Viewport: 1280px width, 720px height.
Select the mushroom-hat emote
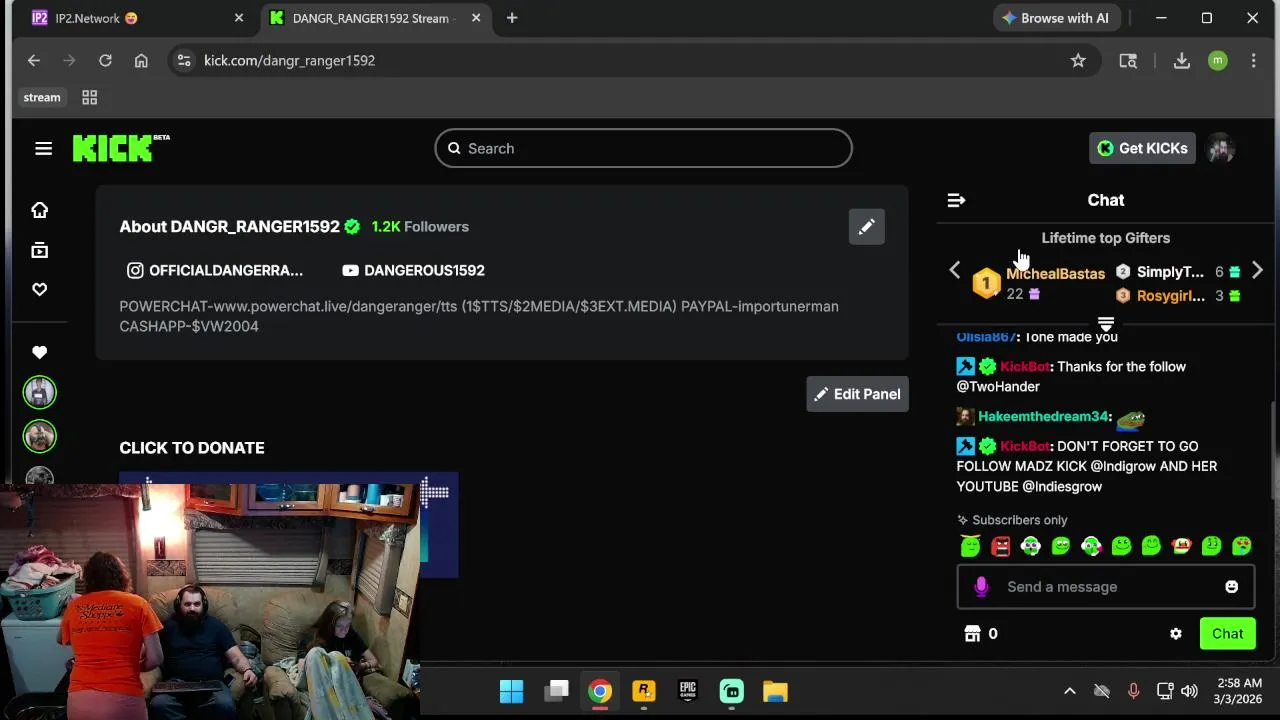tap(1181, 546)
